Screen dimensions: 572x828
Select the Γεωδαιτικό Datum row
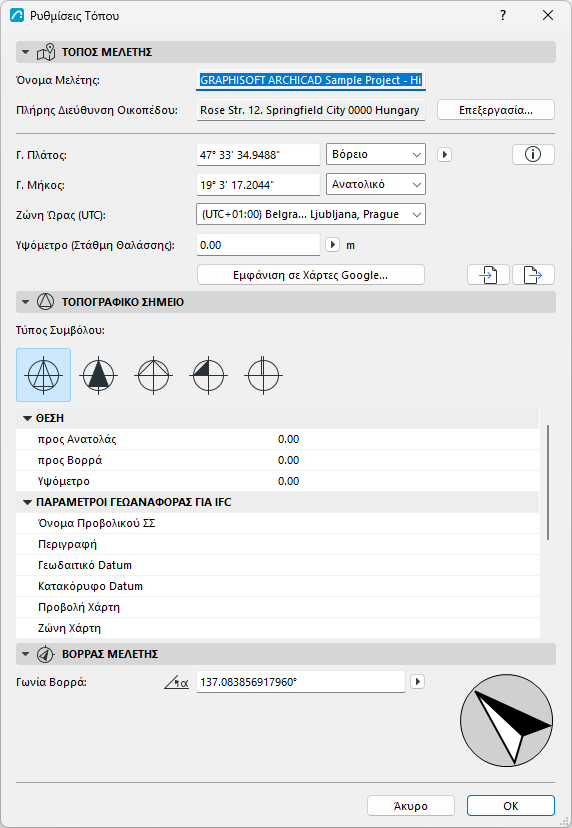278,565
